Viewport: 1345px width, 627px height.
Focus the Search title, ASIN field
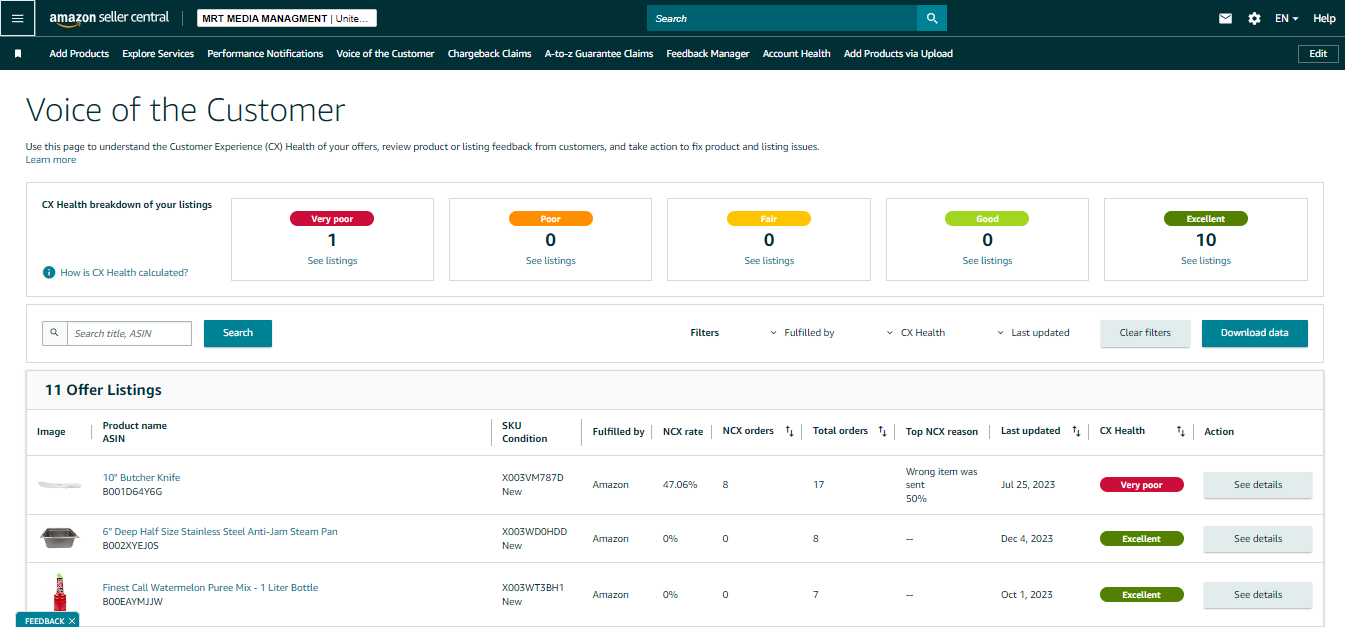click(x=129, y=333)
